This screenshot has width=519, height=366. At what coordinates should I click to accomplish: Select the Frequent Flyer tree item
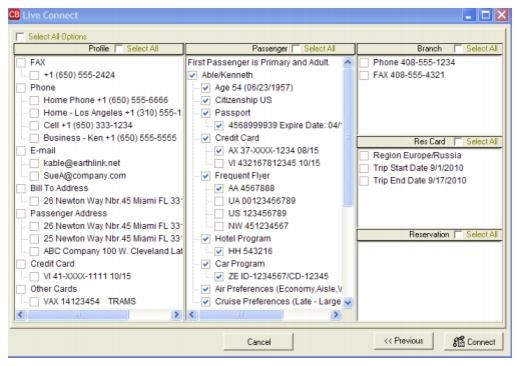point(242,176)
